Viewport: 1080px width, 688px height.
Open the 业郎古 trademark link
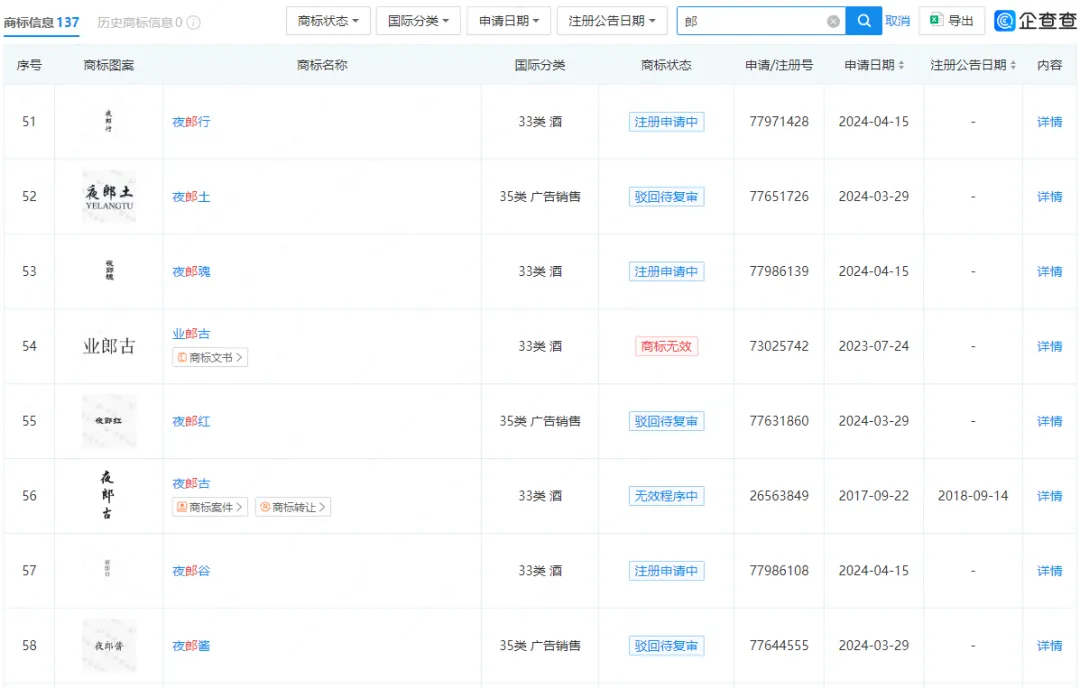pos(191,334)
